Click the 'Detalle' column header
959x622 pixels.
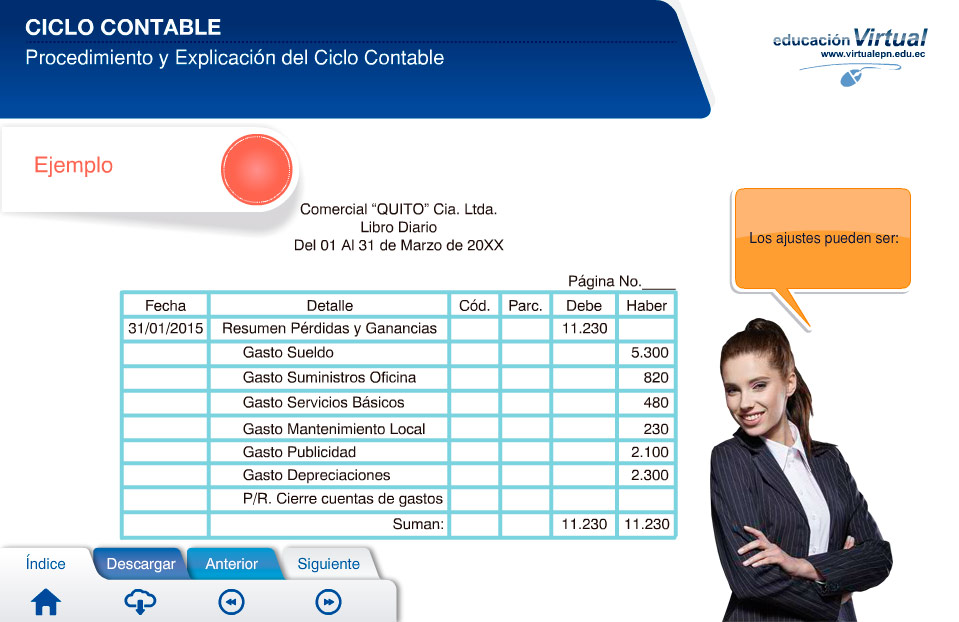coord(330,305)
